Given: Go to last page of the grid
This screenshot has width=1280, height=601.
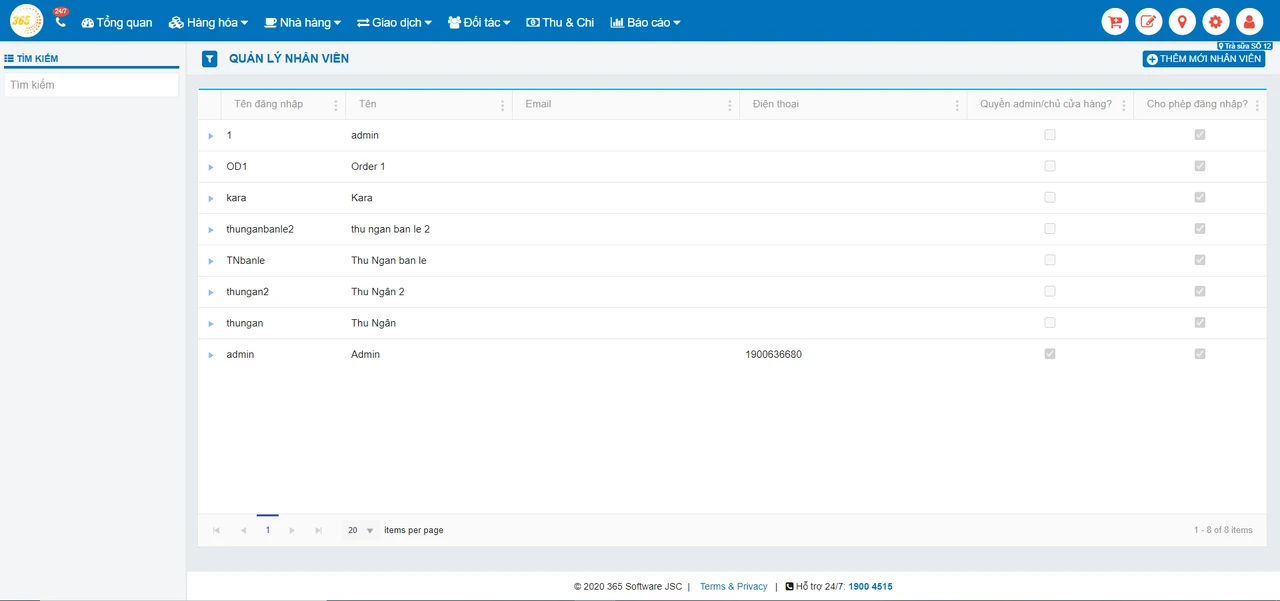Looking at the screenshot, I should [x=318, y=530].
